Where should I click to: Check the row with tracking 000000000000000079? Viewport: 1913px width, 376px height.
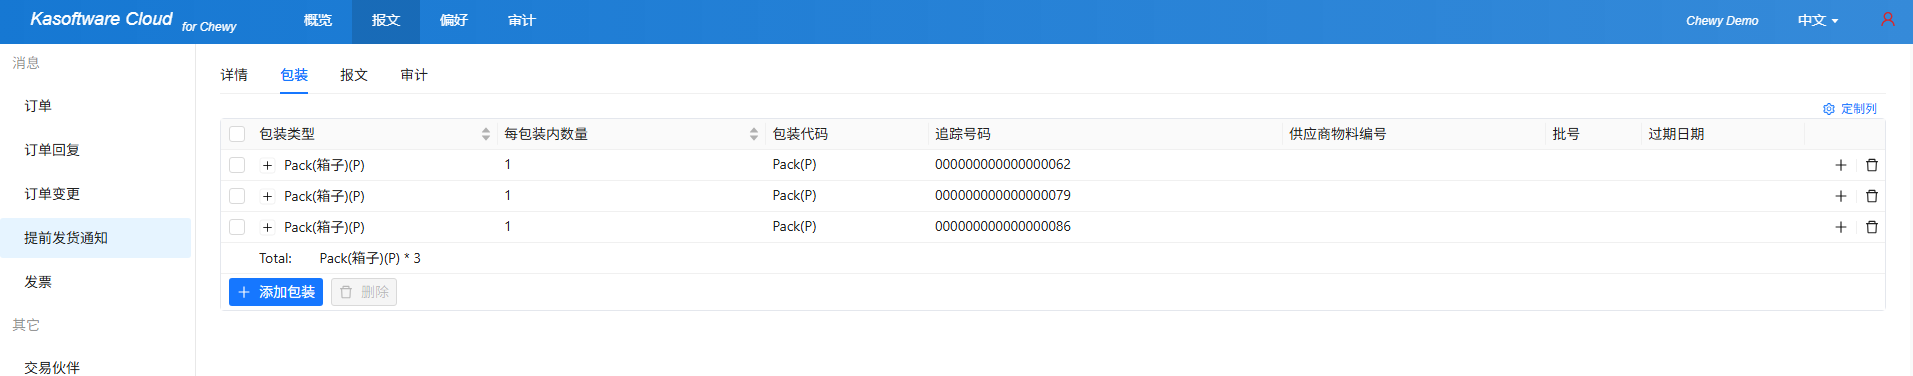[x=237, y=196]
